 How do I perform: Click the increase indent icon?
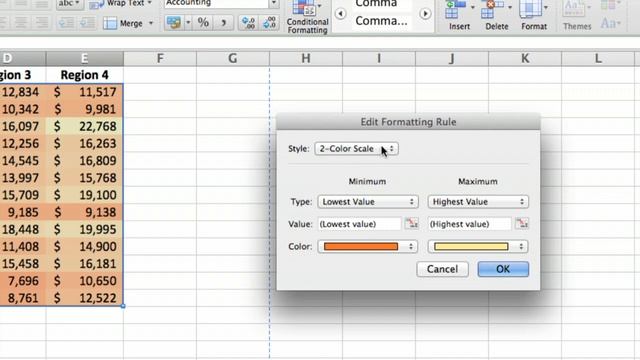coord(87,23)
